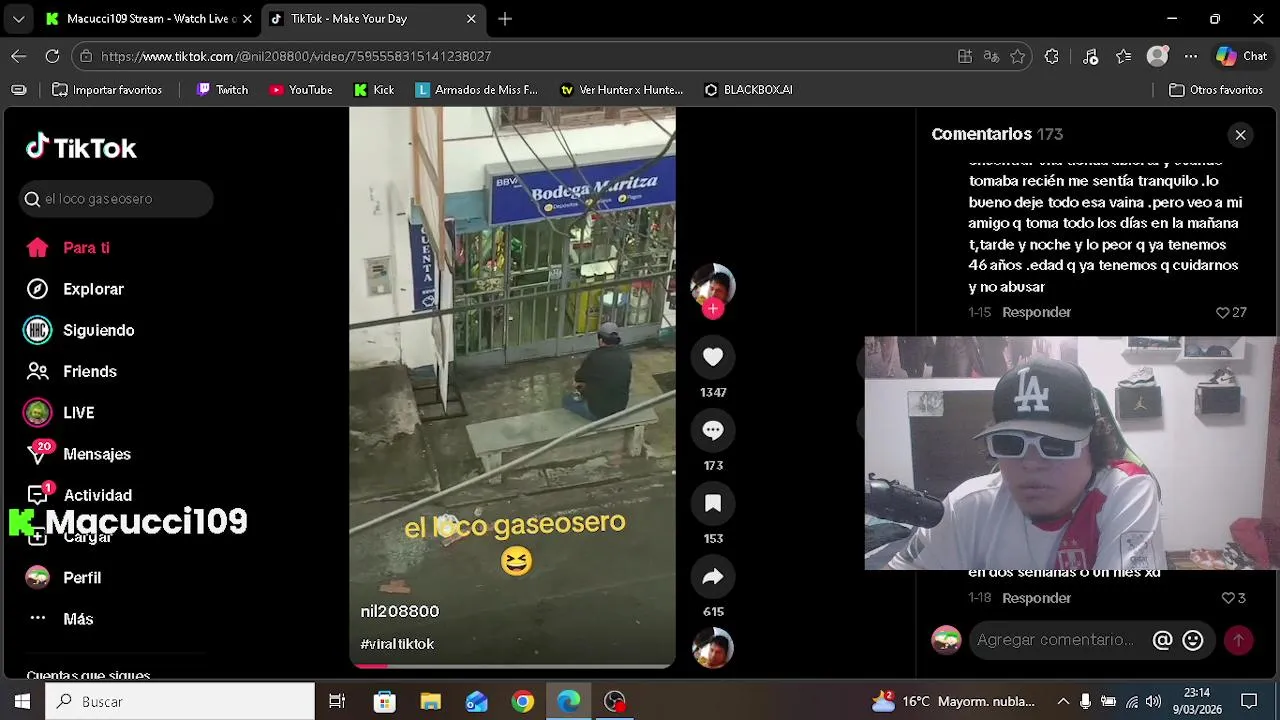Open Importar favoritos bookmark
Viewport: 1280px width, 720px height.
[106, 90]
